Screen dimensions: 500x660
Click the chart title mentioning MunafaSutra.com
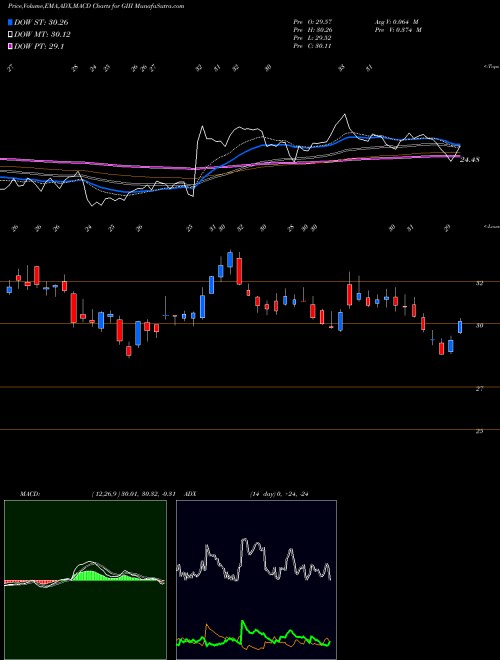pos(96,6)
